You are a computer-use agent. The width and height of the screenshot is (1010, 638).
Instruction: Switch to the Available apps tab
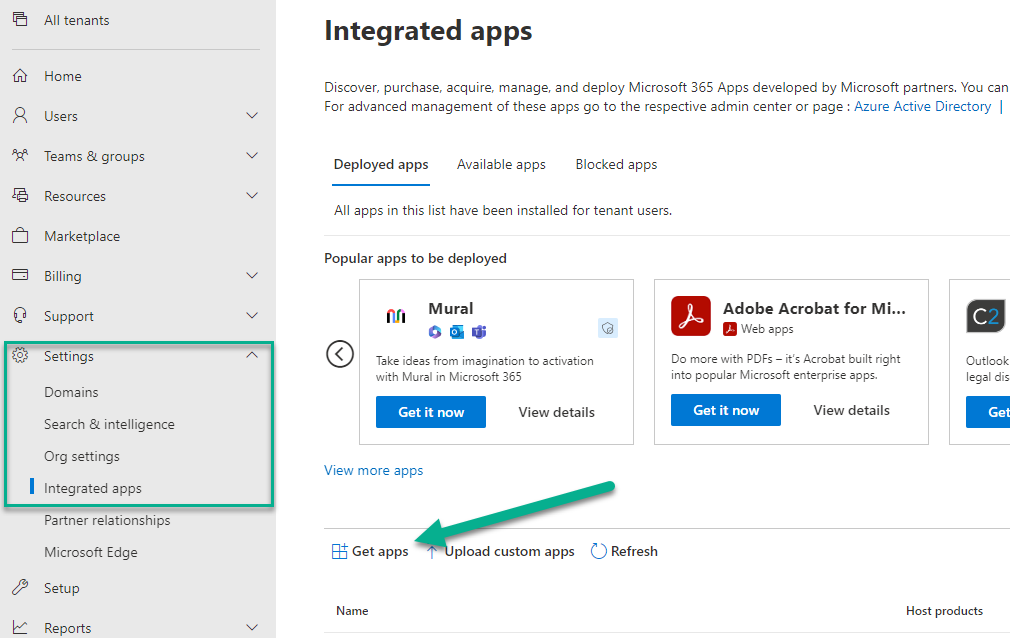coord(501,164)
